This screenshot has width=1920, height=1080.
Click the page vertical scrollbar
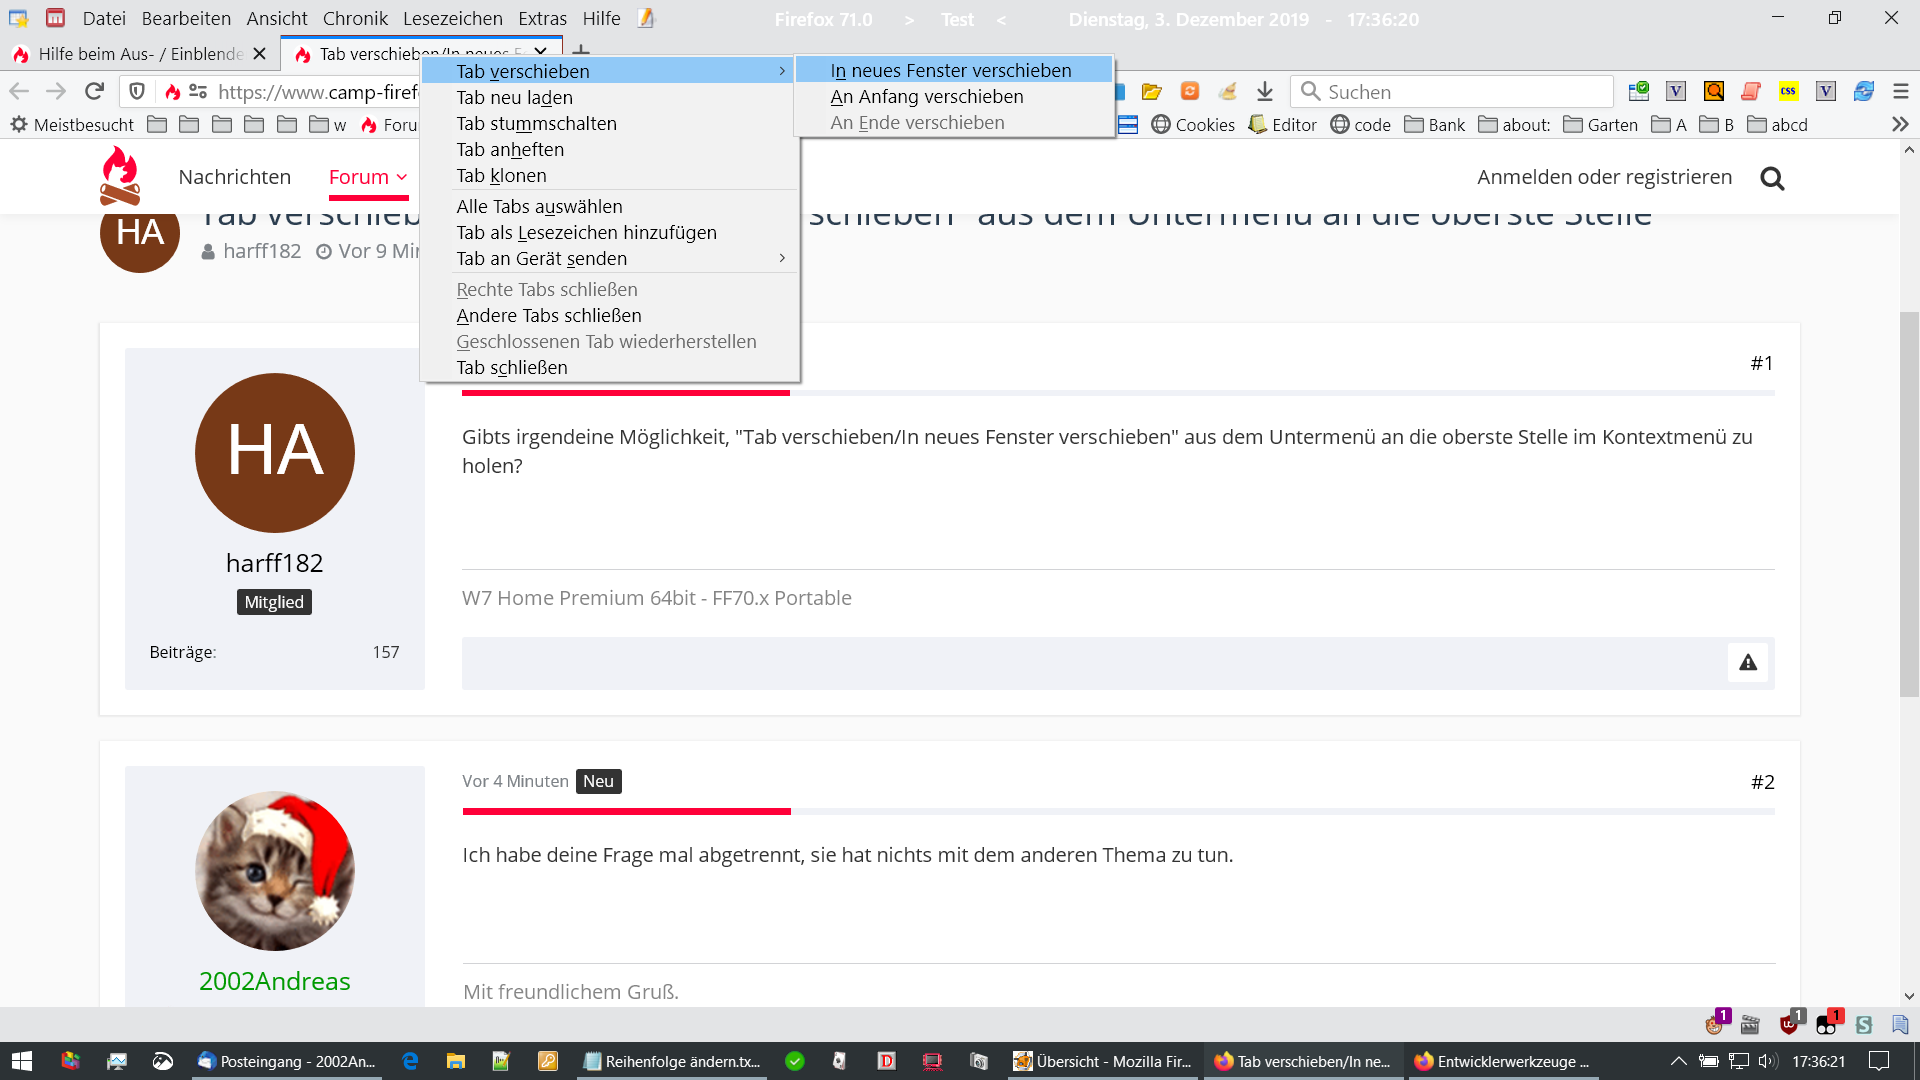[1909, 500]
